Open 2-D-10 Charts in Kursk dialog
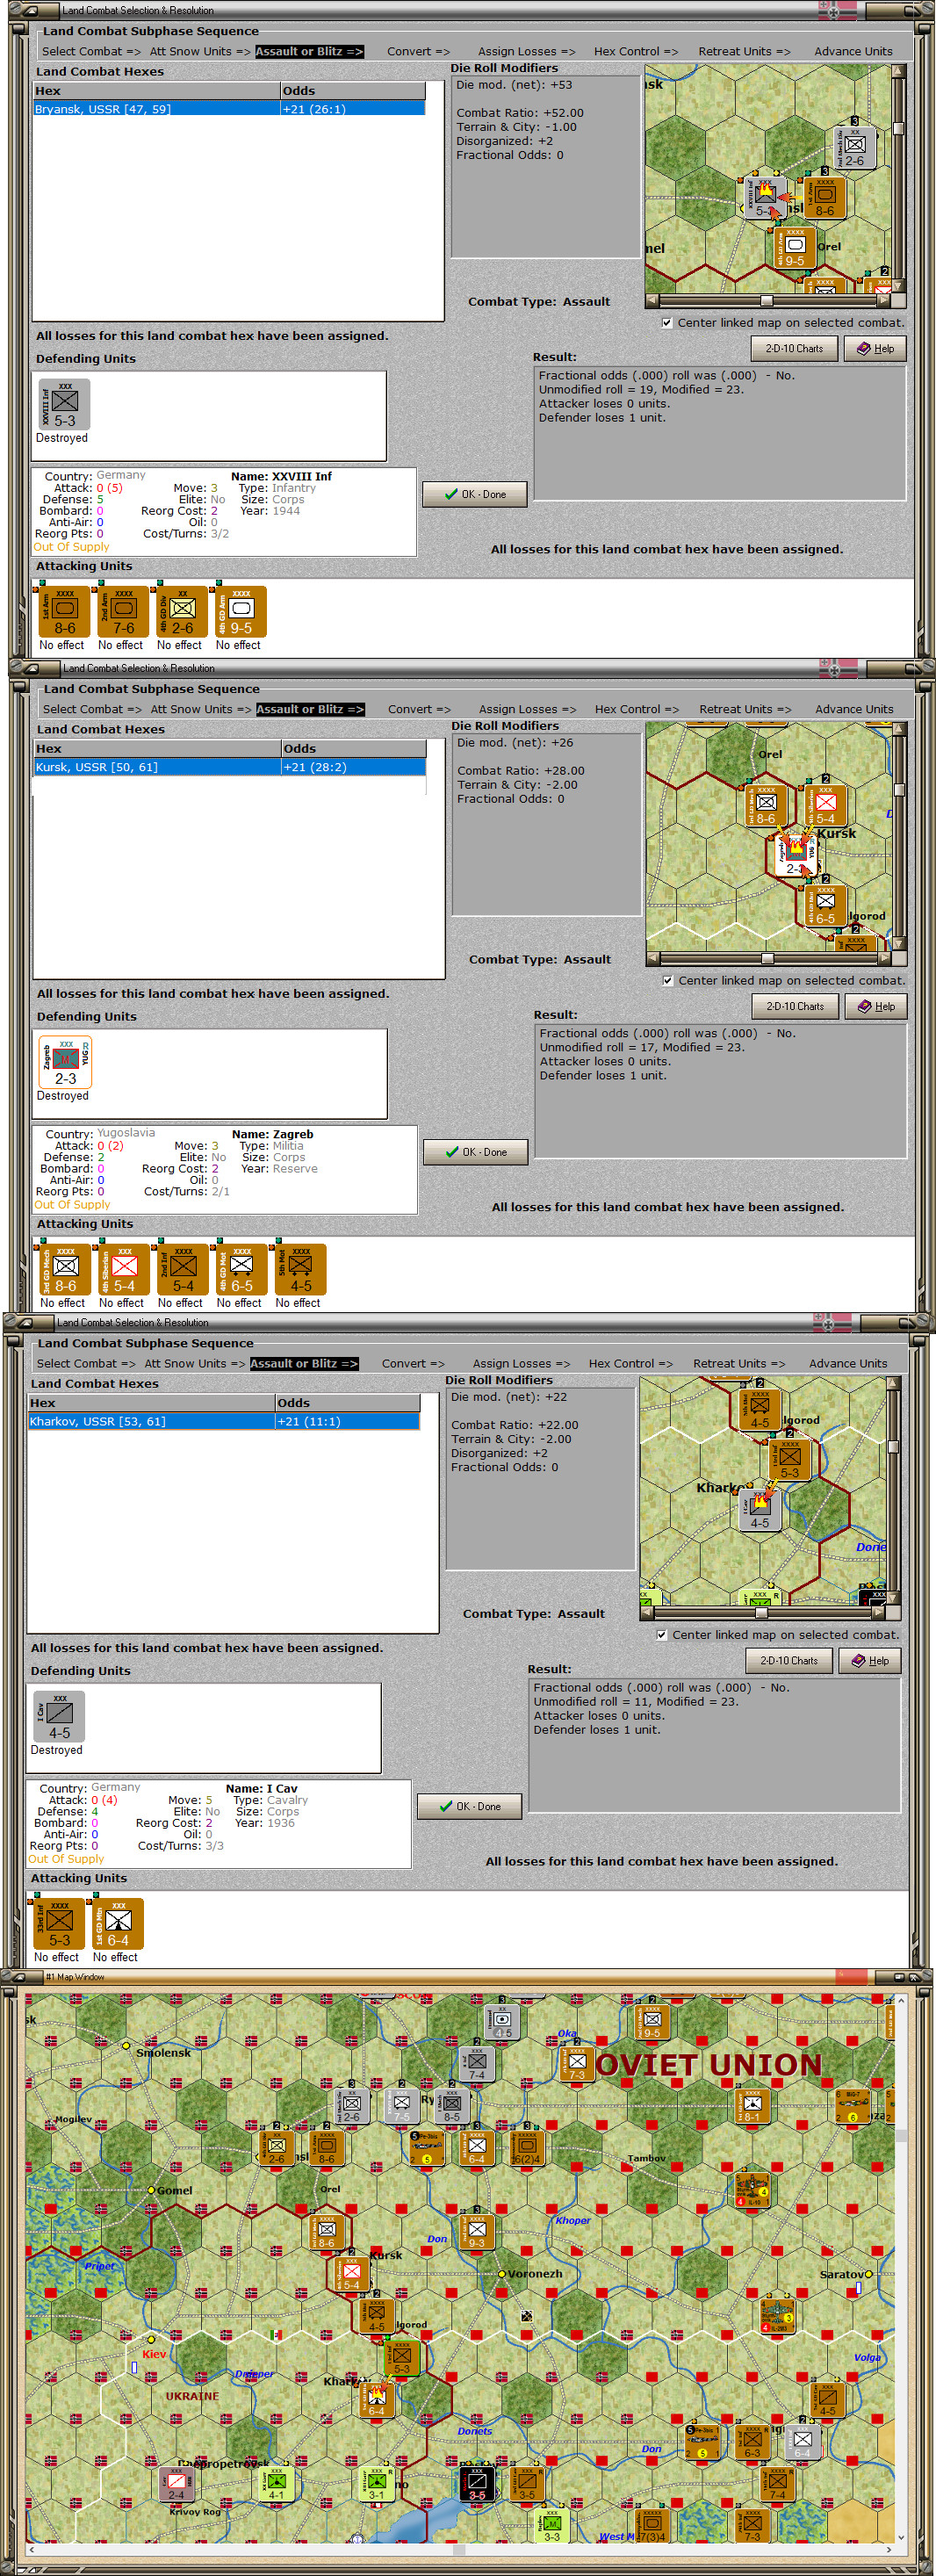The image size is (936, 2576). tap(795, 1007)
